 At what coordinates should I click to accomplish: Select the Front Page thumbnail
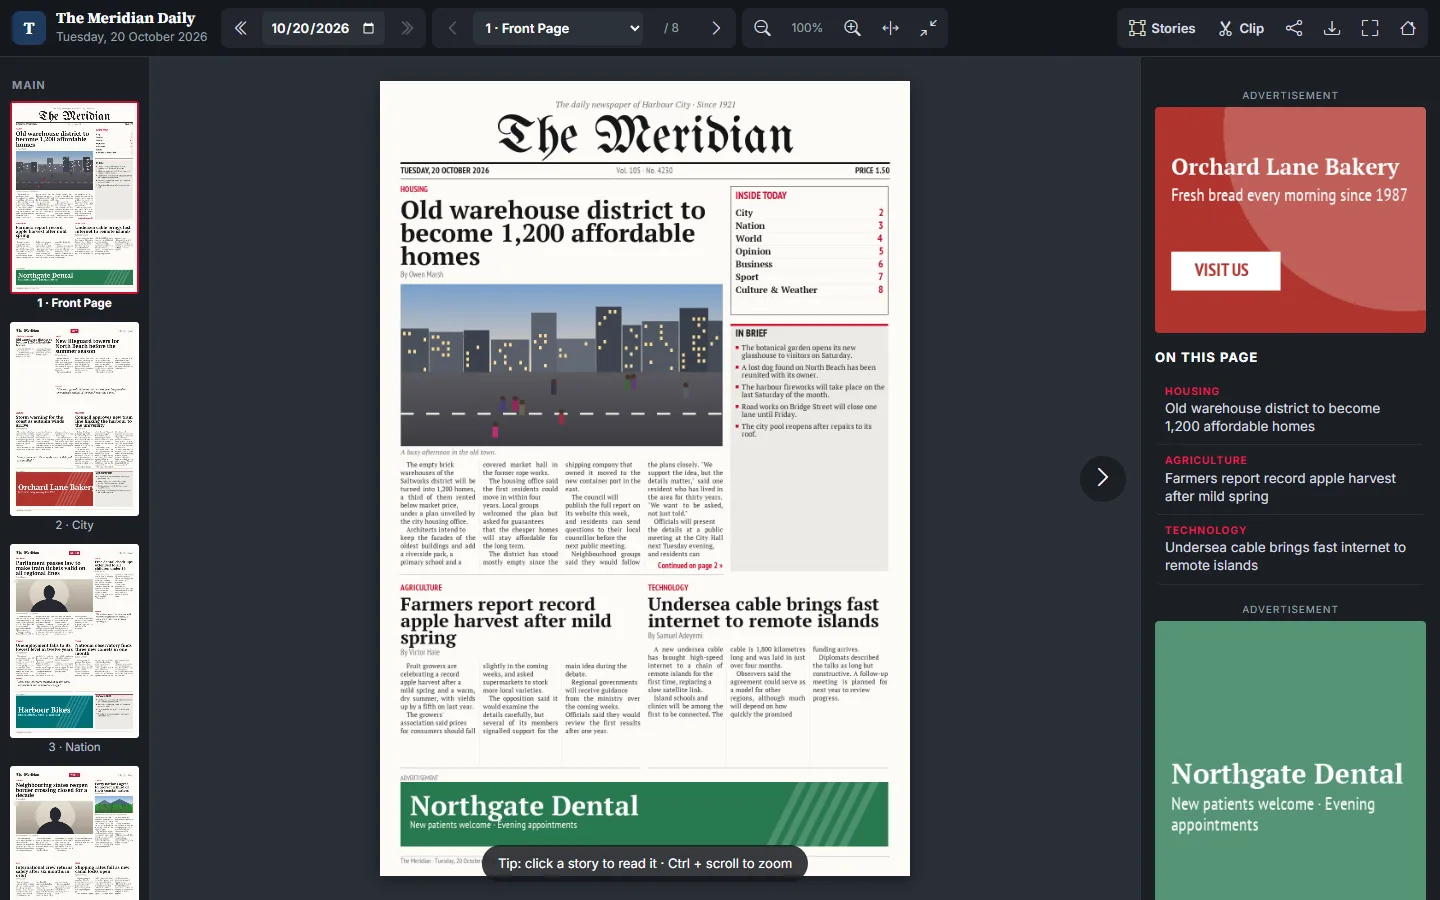74,197
